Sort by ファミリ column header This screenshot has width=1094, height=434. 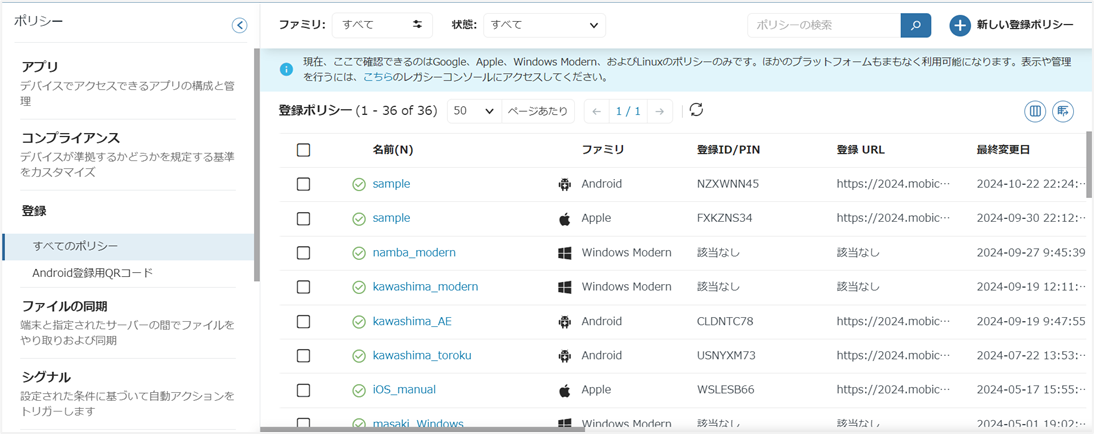(x=603, y=150)
